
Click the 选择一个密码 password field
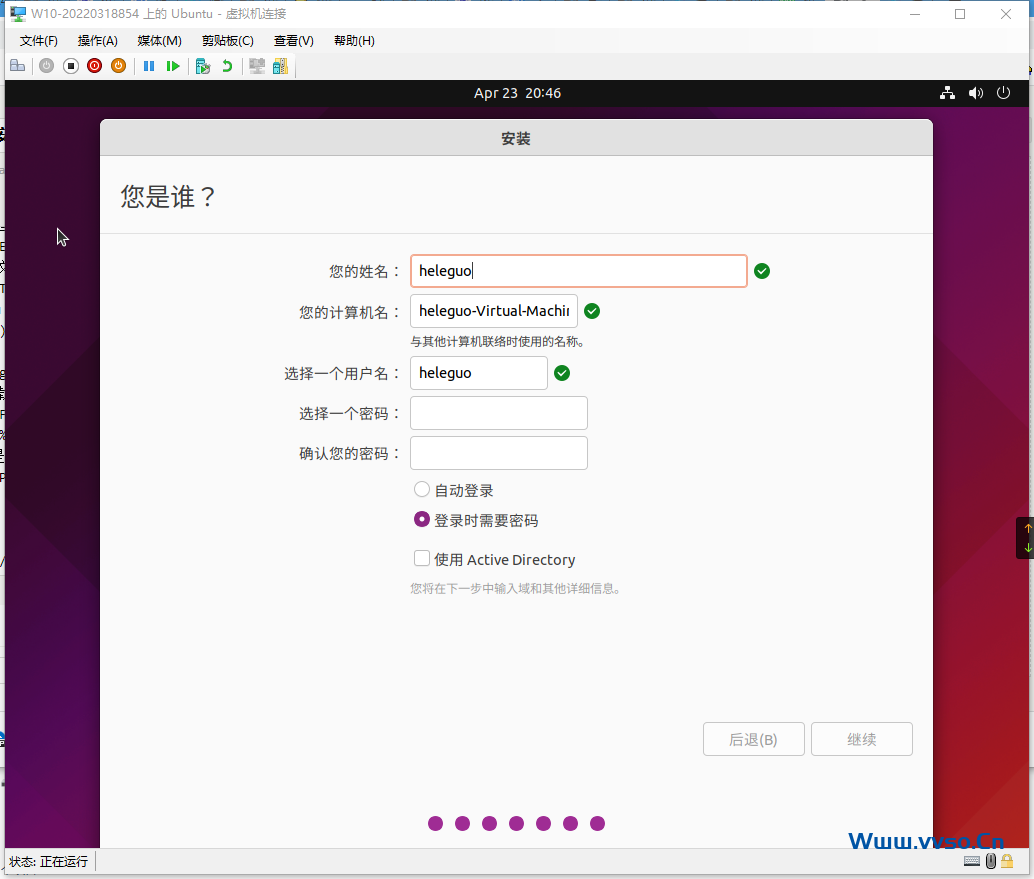tap(498, 412)
